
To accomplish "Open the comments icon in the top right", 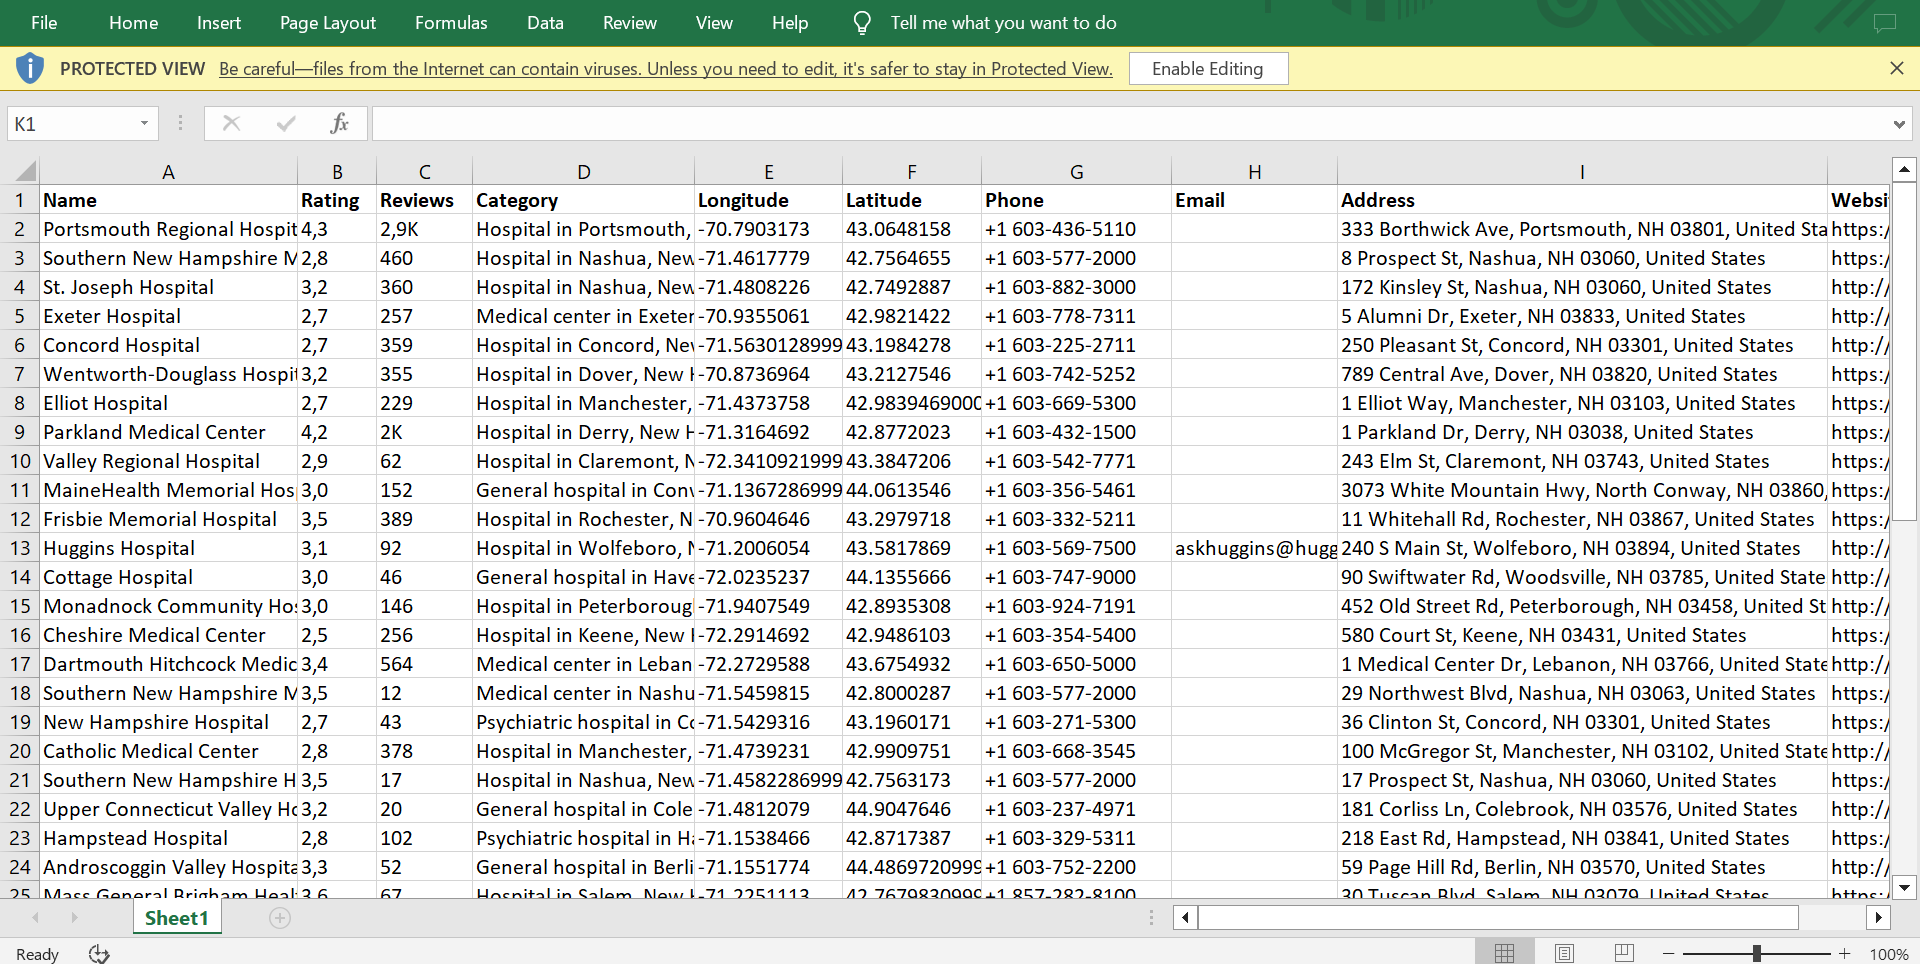I will pos(1884,23).
